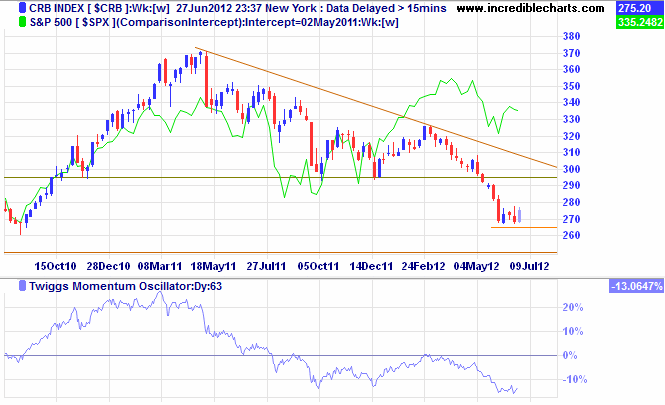Click the 04May12 date axis label
This screenshot has width=665, height=405.
point(476,266)
